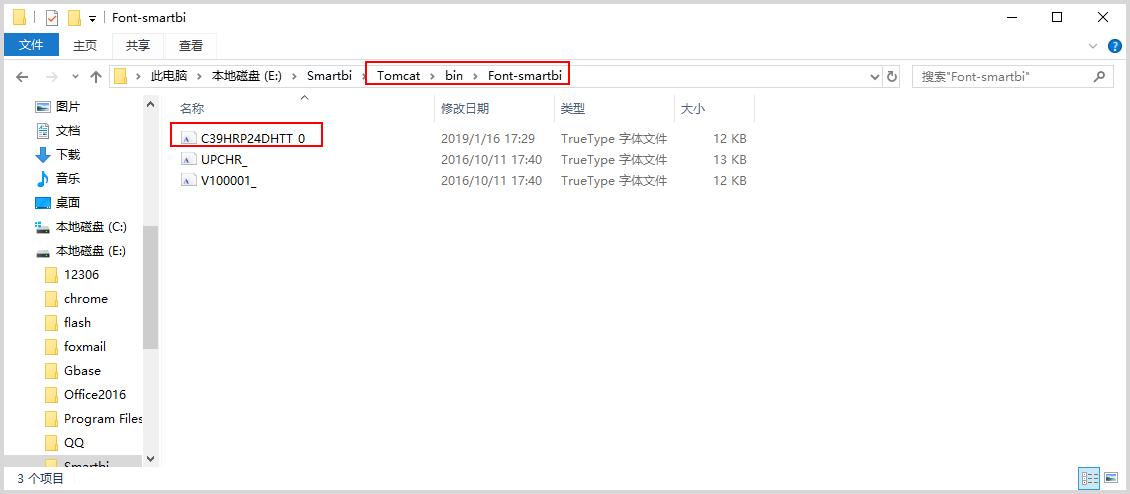Open 下载 in the navigation pane
Screen dimensions: 1130x494
tap(68, 154)
